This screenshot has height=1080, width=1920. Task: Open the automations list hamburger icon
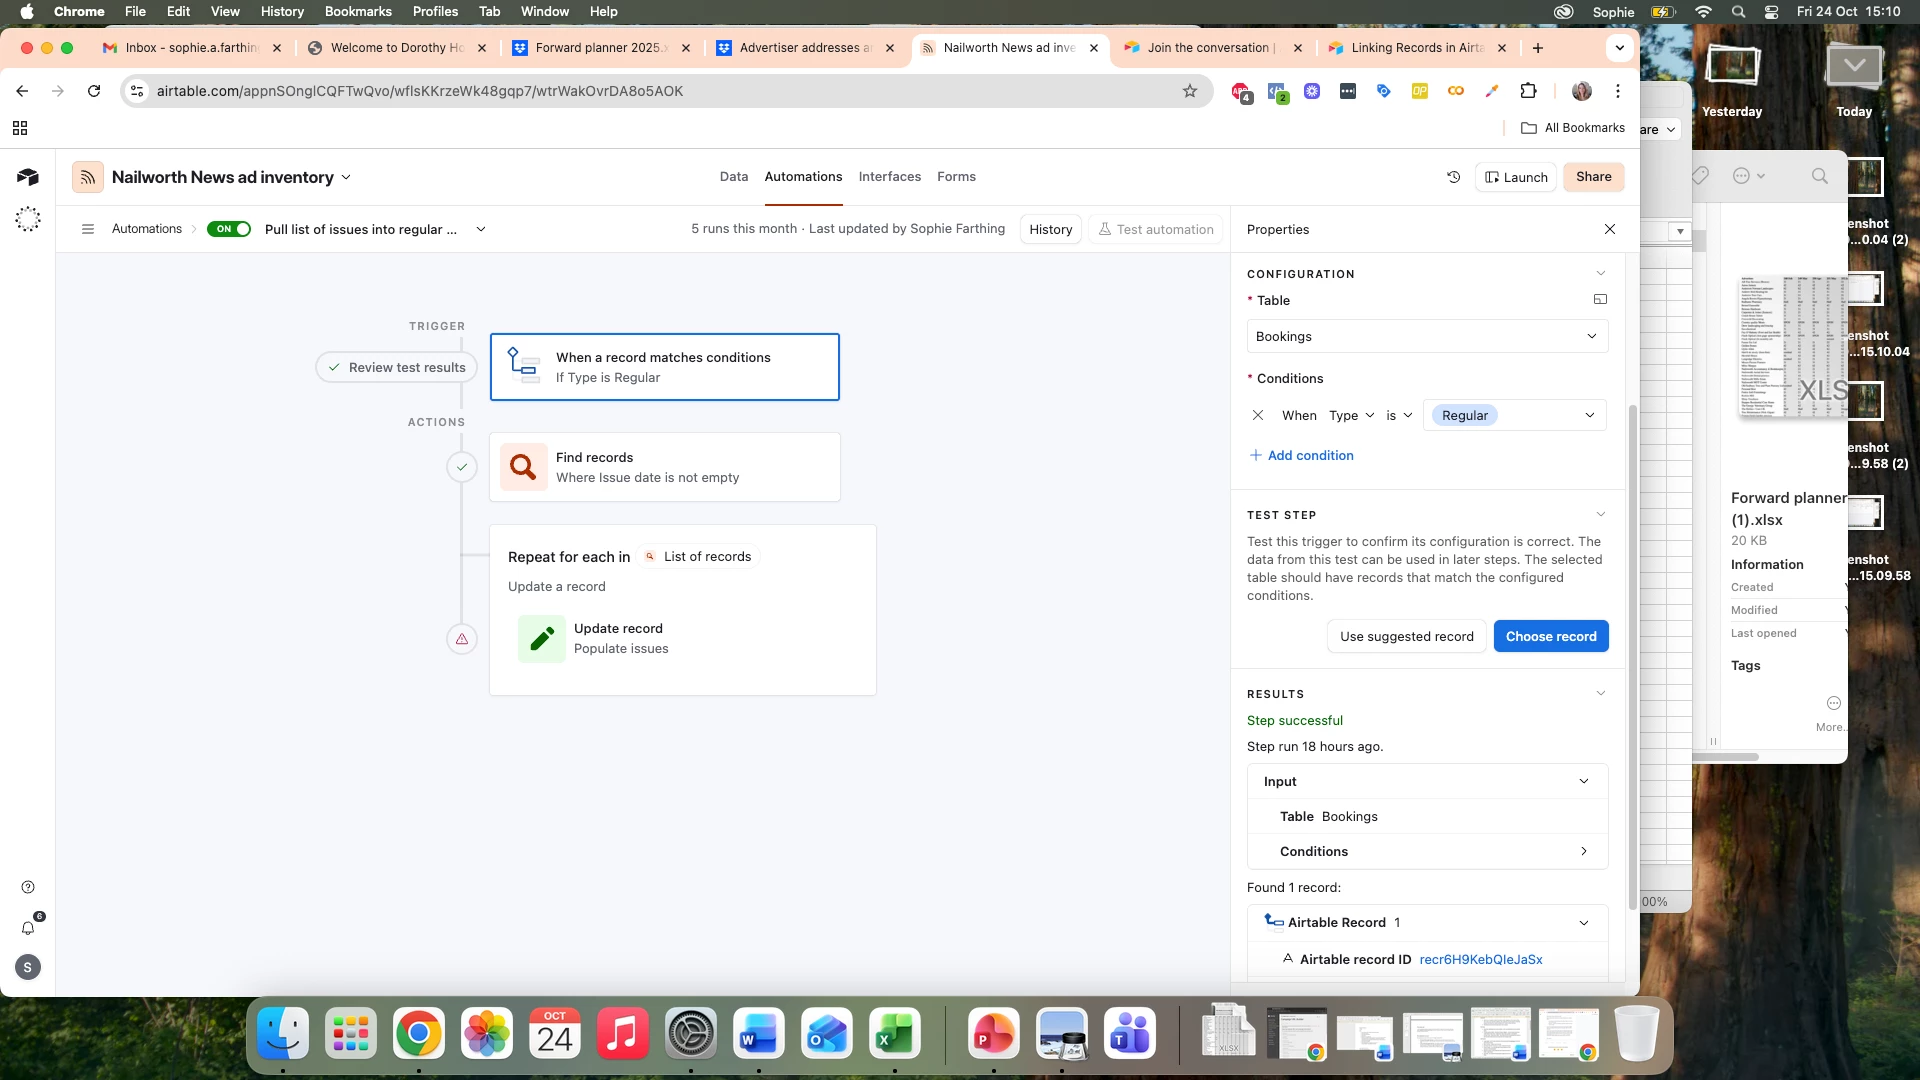tap(88, 229)
